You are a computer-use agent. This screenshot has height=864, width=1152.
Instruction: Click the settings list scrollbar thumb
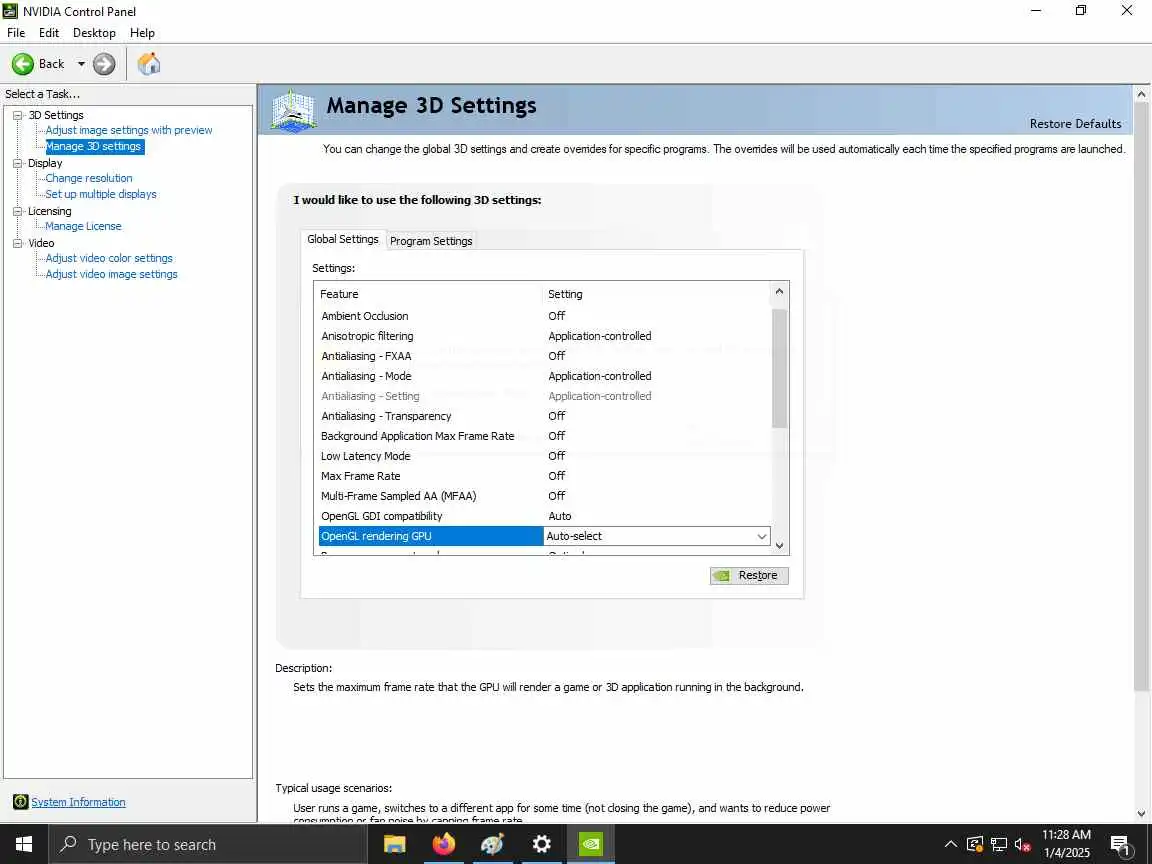pos(780,368)
